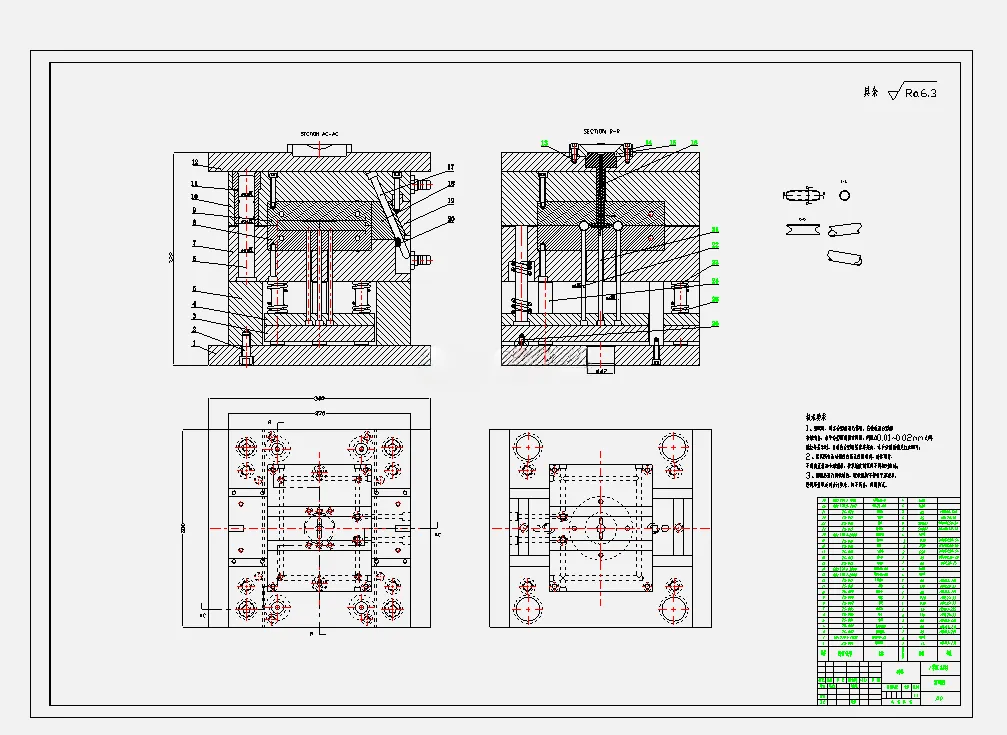Viewport: 1007px width, 735px height.
Task: Select the 270 dimension in the plan view
Action: 320,412
